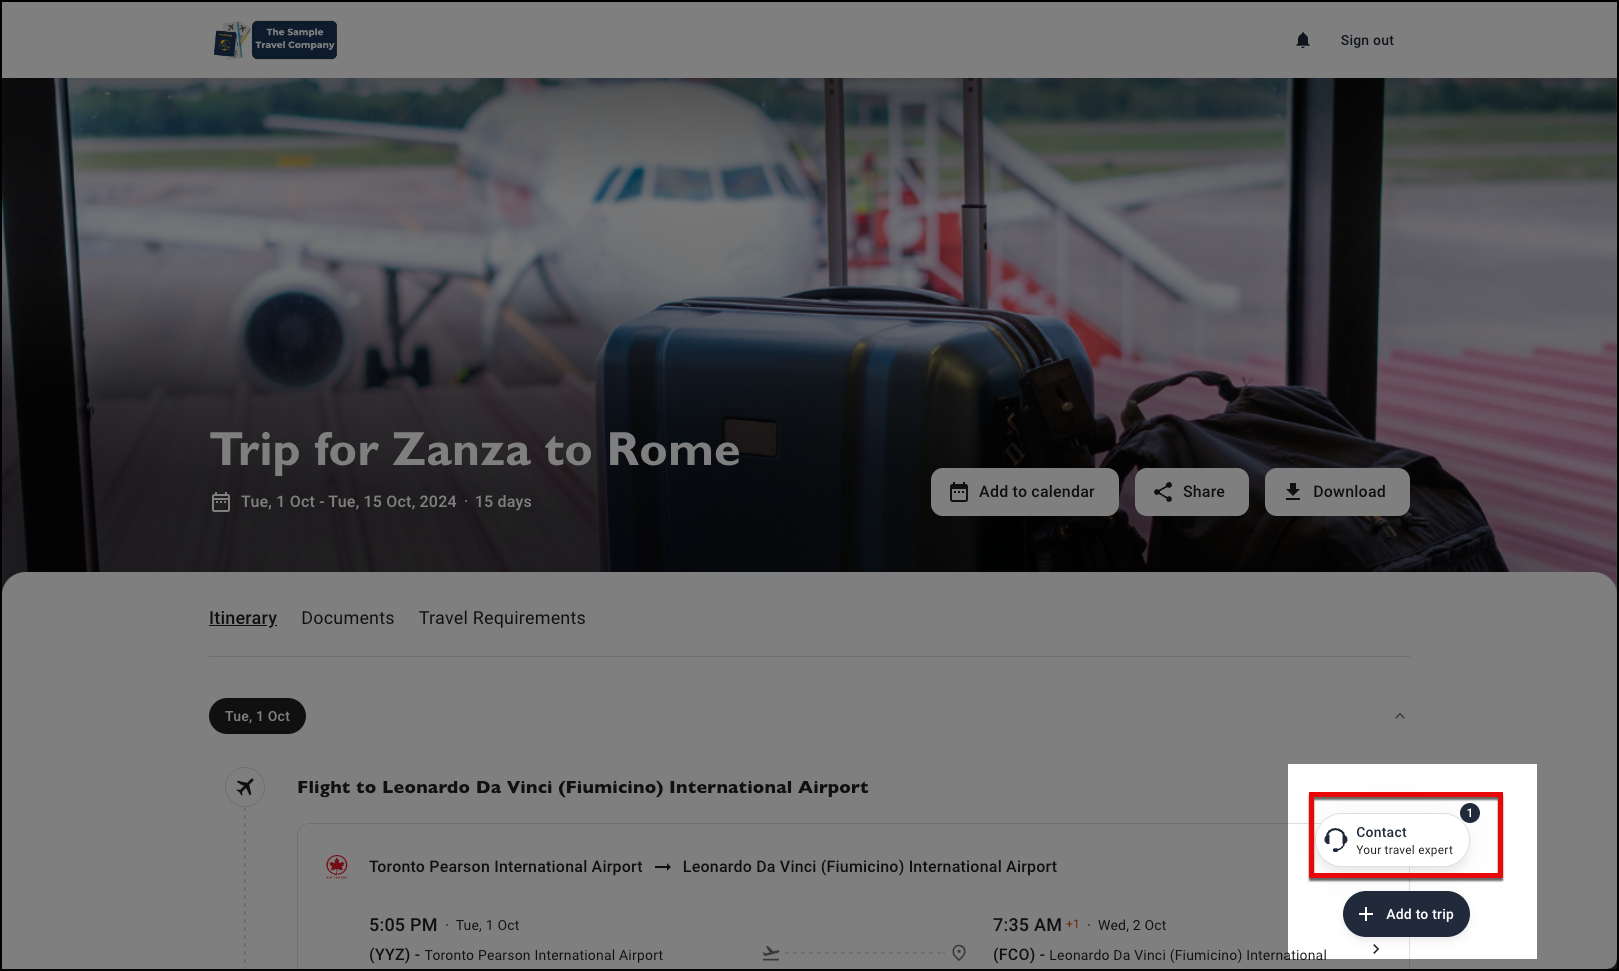Click the Air Canada airline logo
This screenshot has height=971, width=1619.
click(337, 866)
